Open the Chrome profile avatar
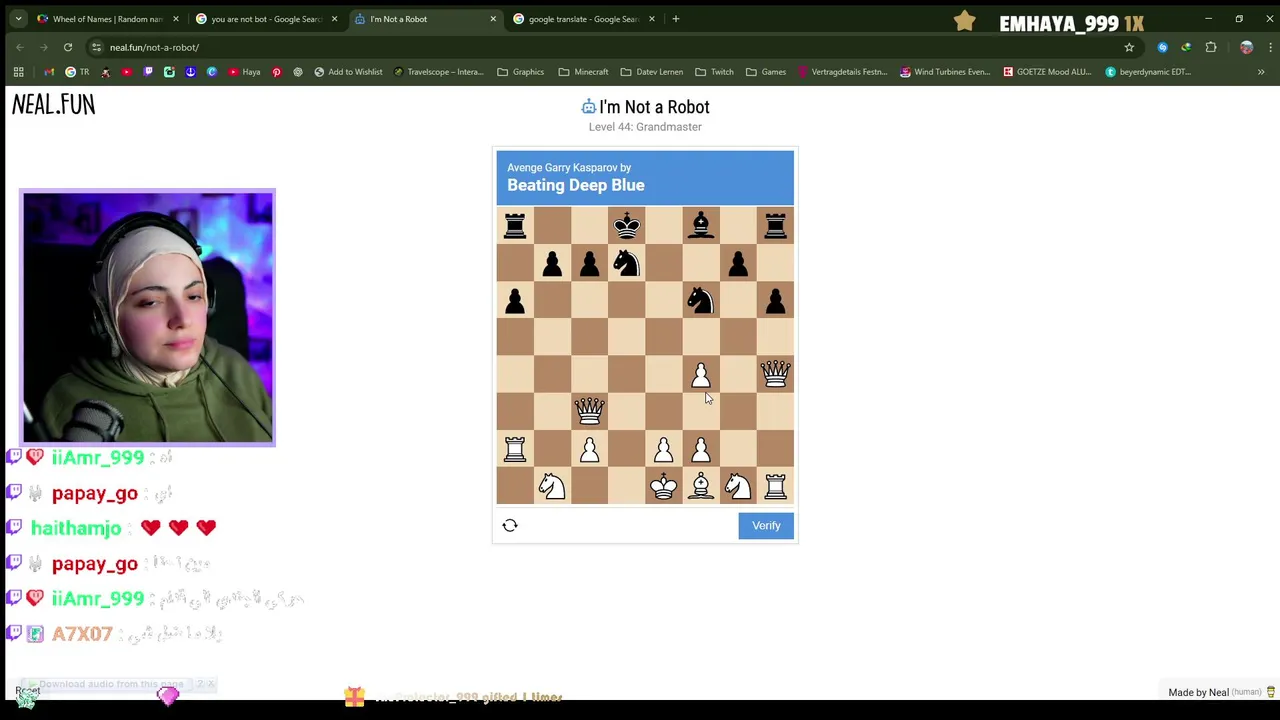This screenshot has height=720, width=1280. pos(1246,47)
